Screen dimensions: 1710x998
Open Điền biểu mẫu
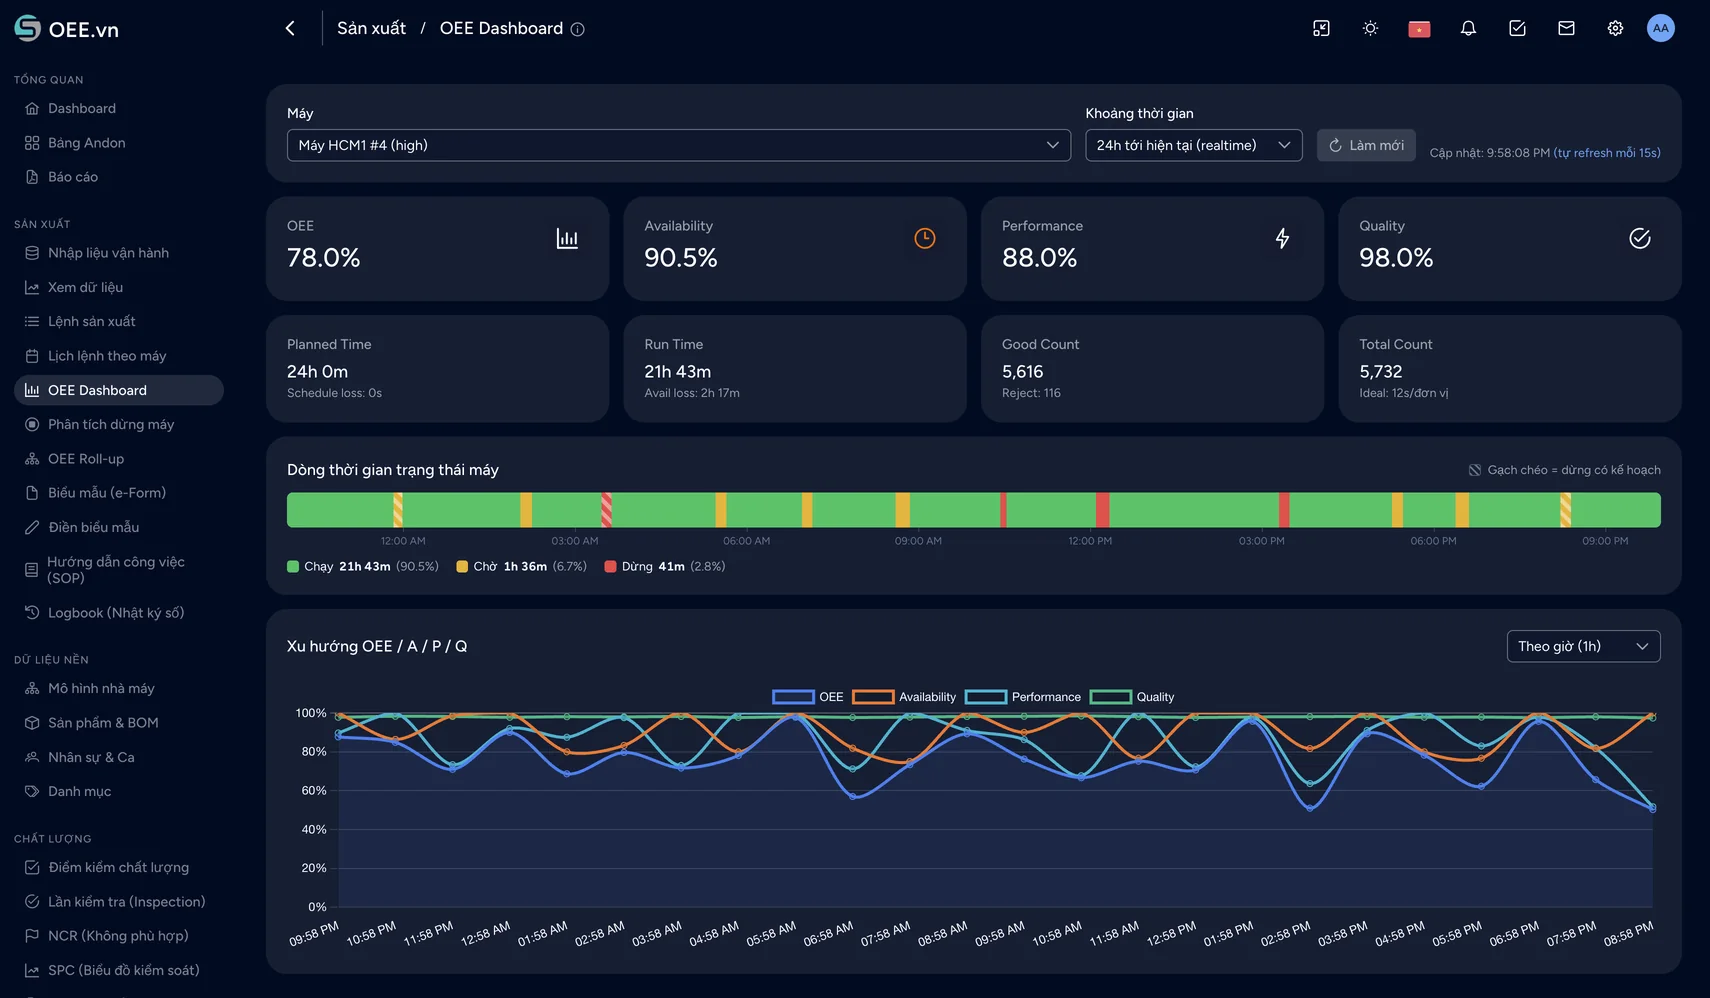click(119, 527)
